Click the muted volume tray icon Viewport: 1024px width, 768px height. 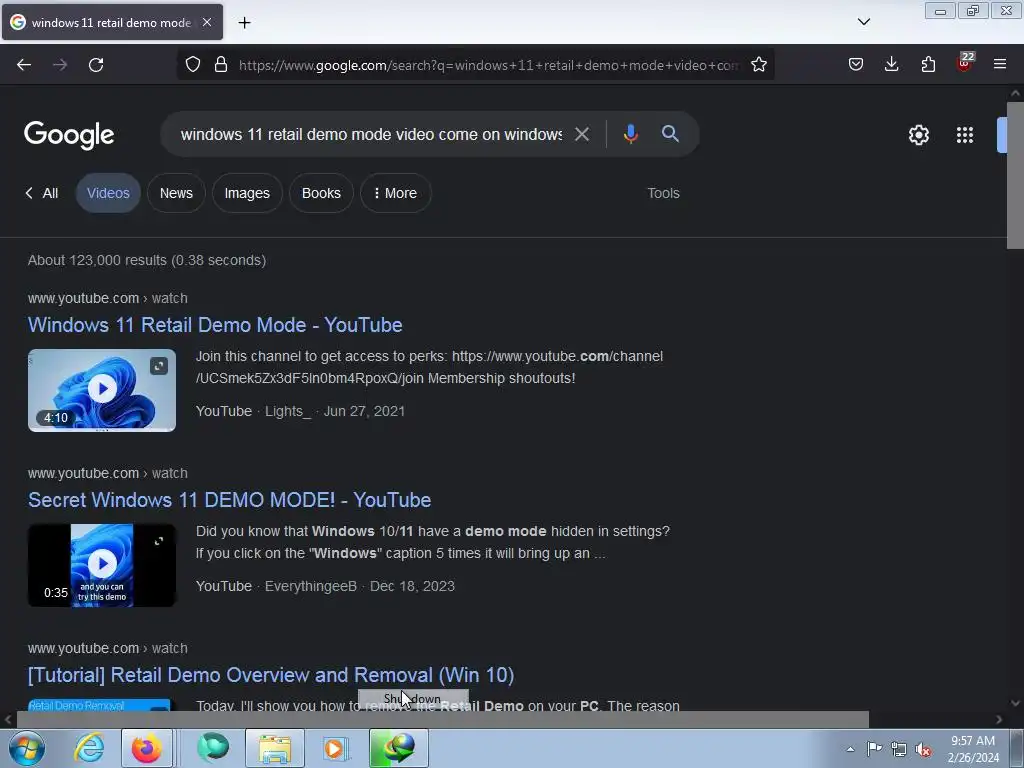pyautogui.click(x=923, y=750)
